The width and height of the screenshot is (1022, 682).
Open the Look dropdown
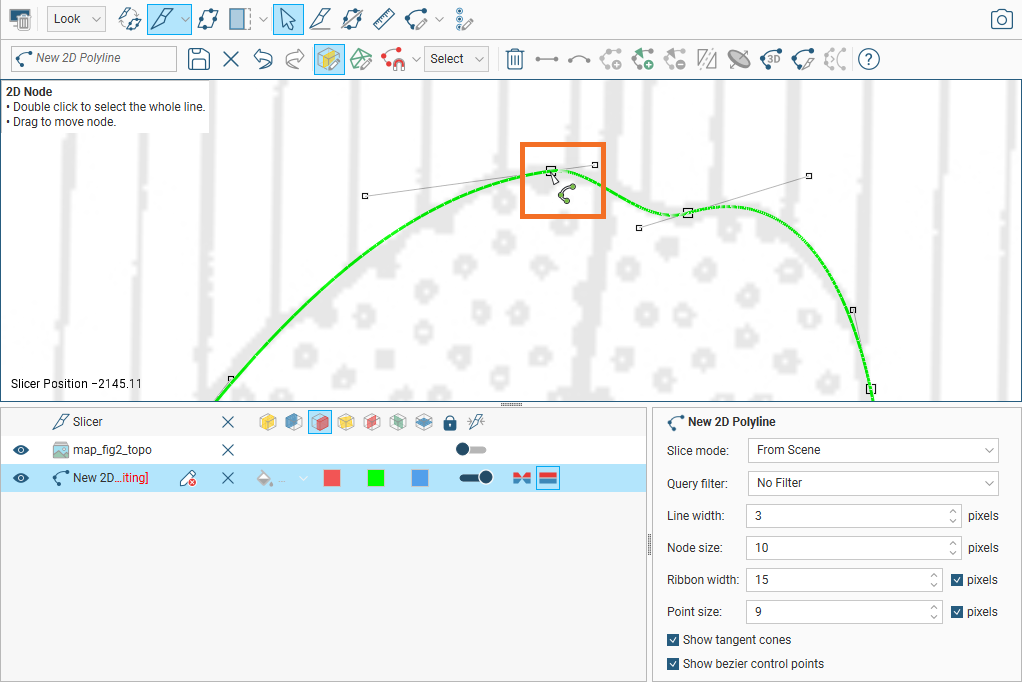(76, 19)
